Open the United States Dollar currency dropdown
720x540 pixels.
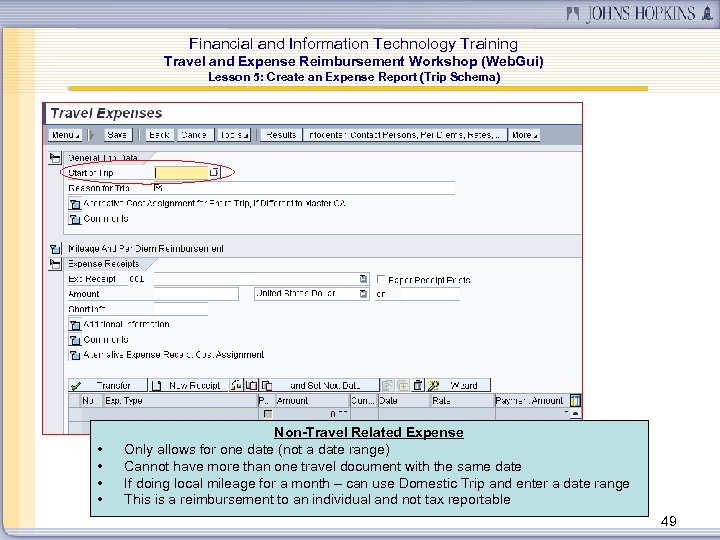point(363,294)
